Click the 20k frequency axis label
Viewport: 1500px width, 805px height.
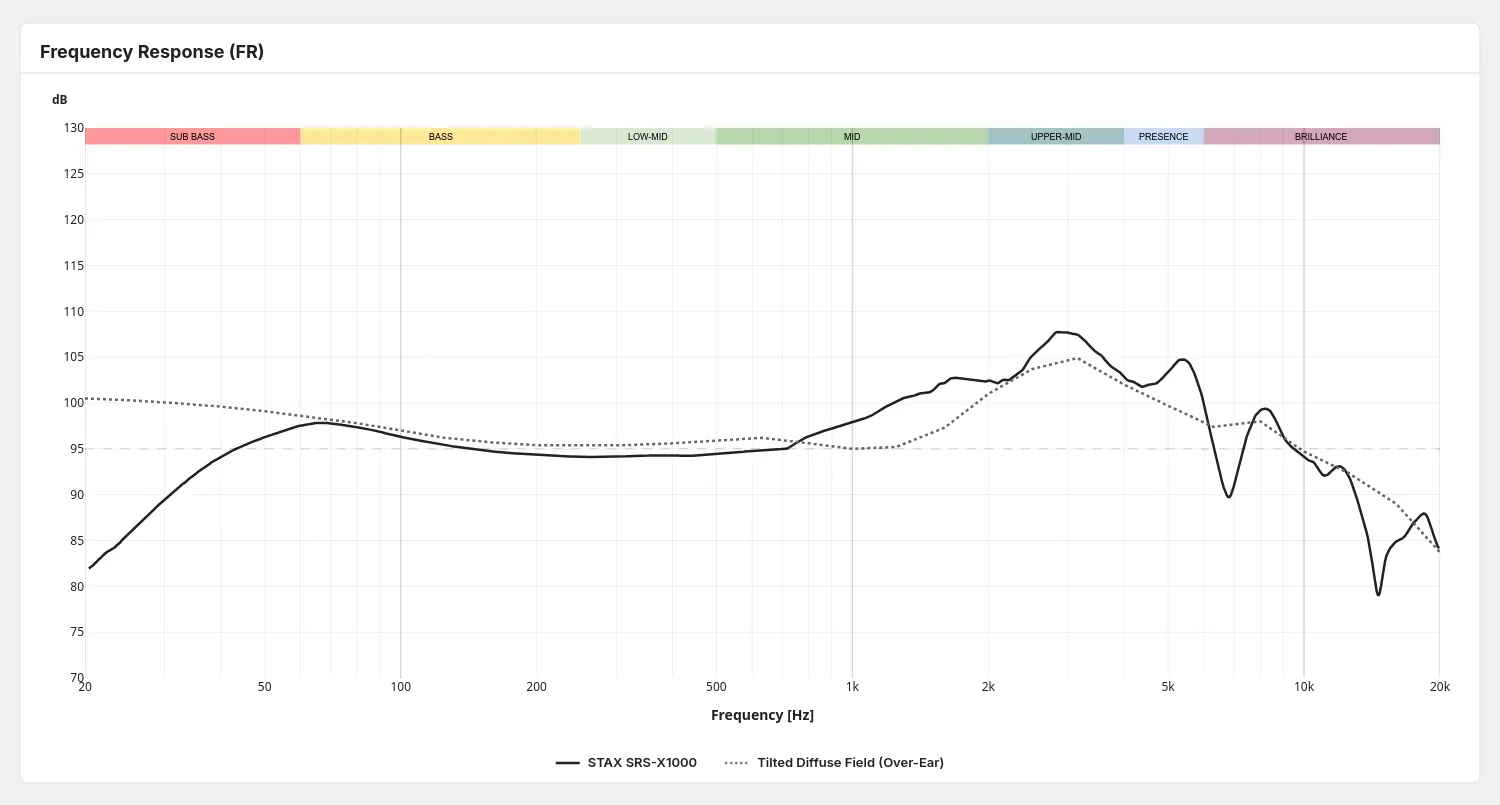coord(1440,687)
